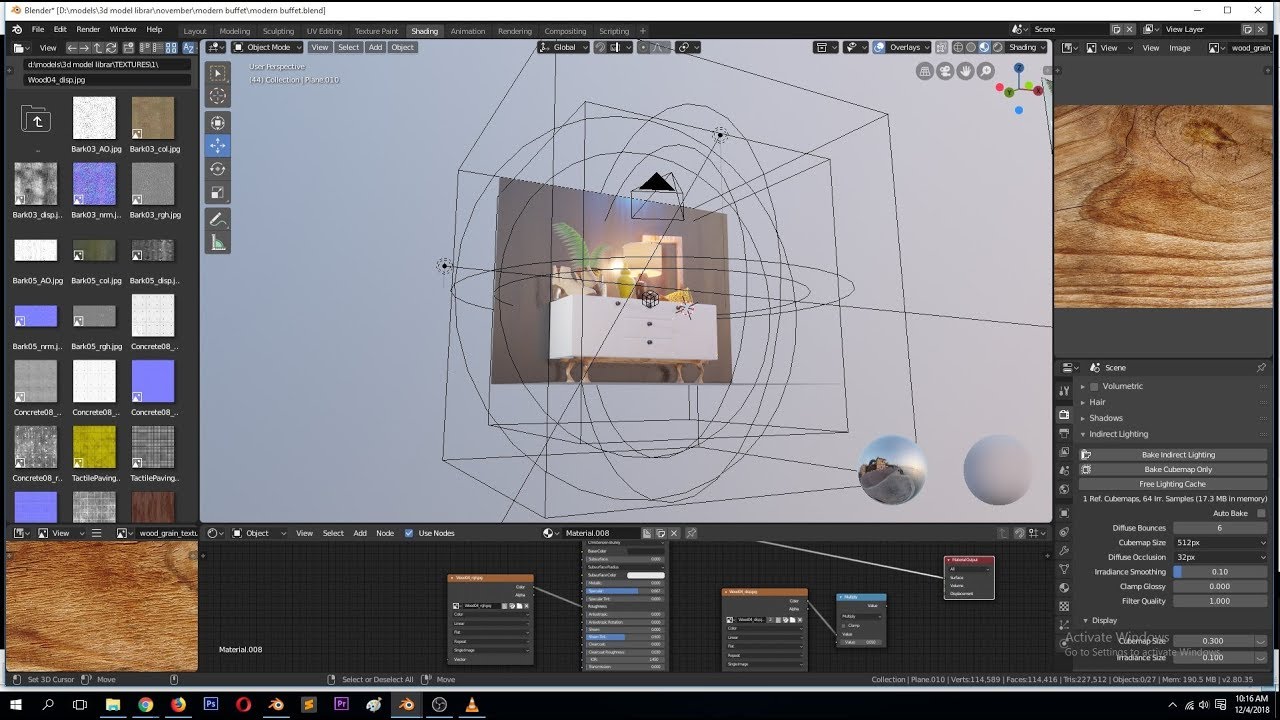
Task: Go to parent folder in file browser
Action: point(36,121)
